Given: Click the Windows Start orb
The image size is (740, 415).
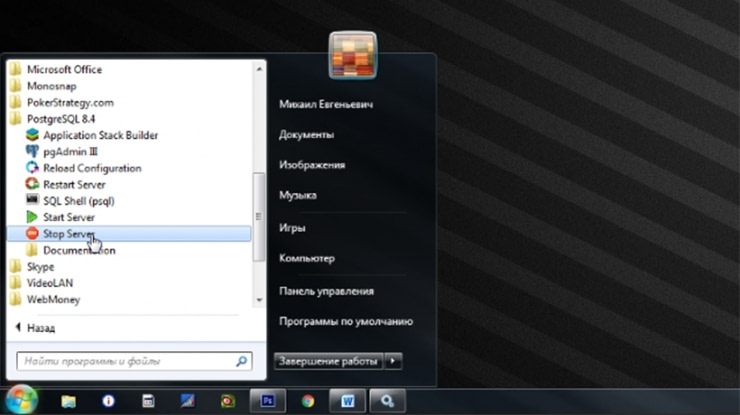Looking at the screenshot, I should click(x=21, y=400).
